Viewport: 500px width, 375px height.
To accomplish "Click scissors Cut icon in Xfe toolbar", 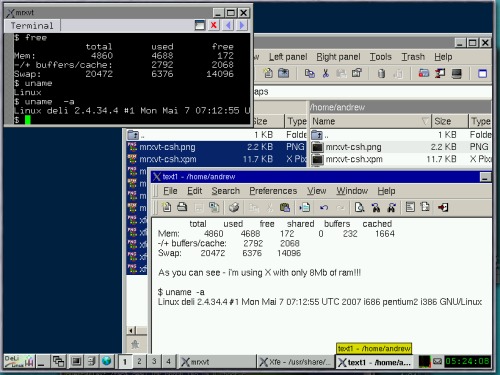I will click(x=326, y=73).
